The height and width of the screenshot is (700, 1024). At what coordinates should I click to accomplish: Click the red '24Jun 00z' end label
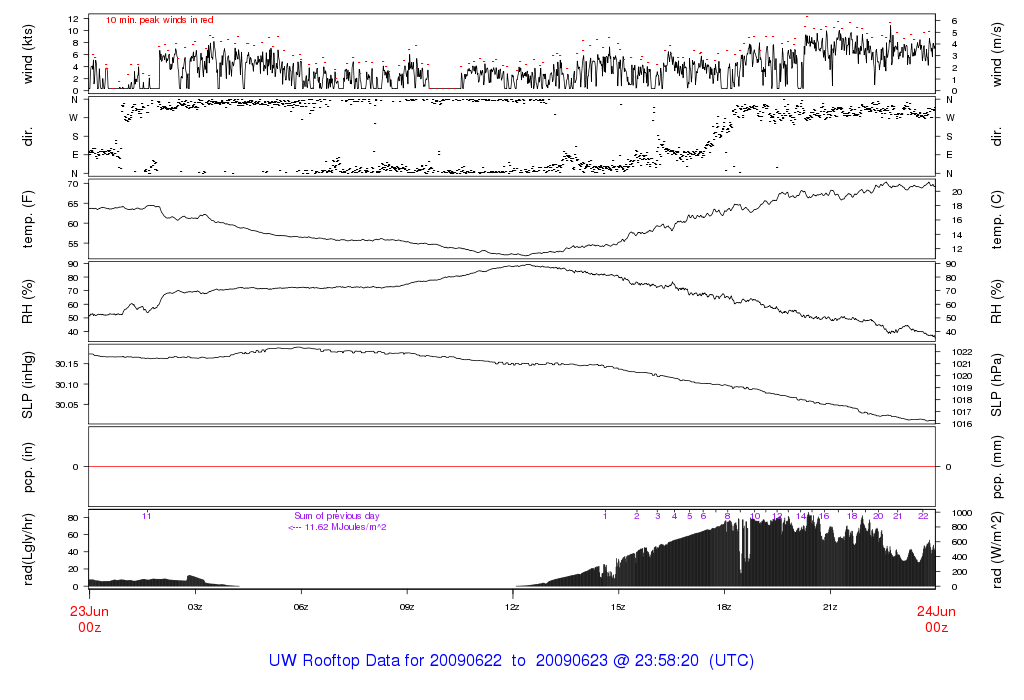(935, 619)
